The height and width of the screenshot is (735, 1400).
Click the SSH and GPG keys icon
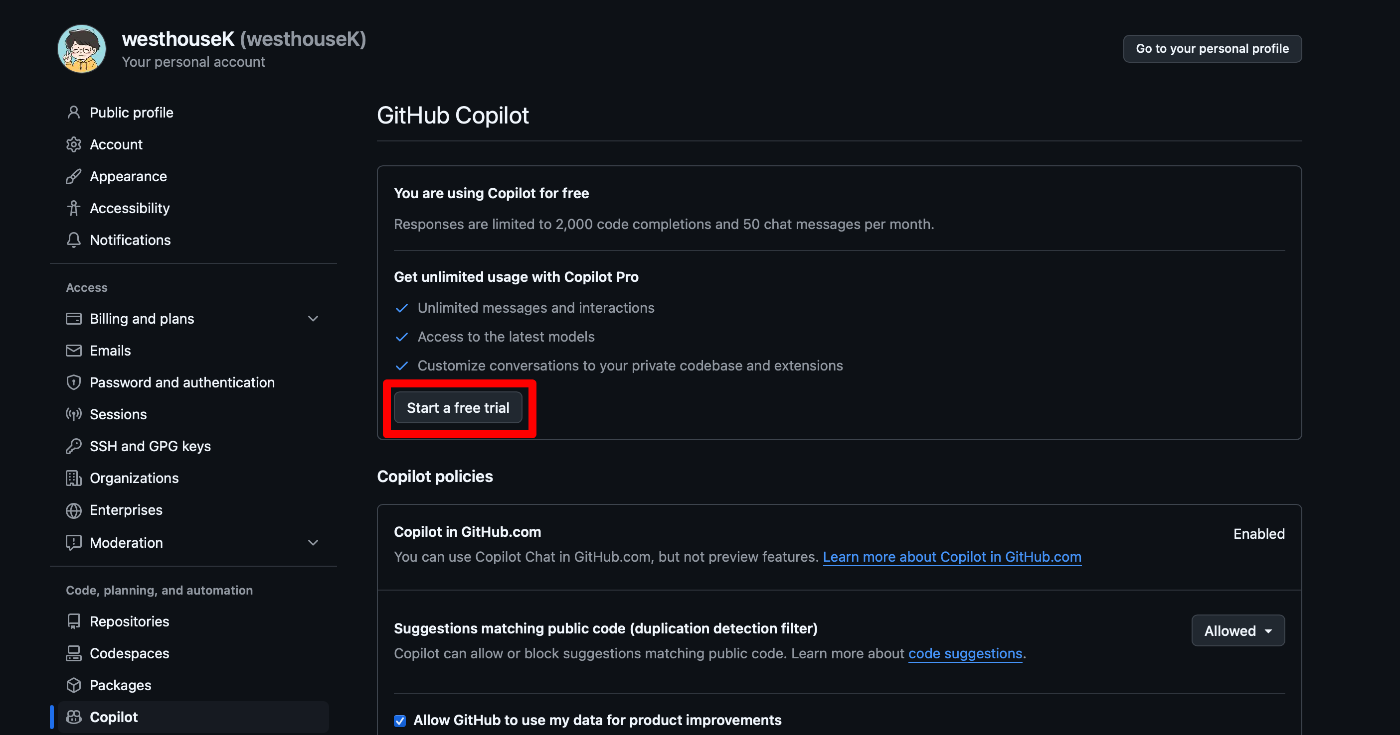[72, 446]
